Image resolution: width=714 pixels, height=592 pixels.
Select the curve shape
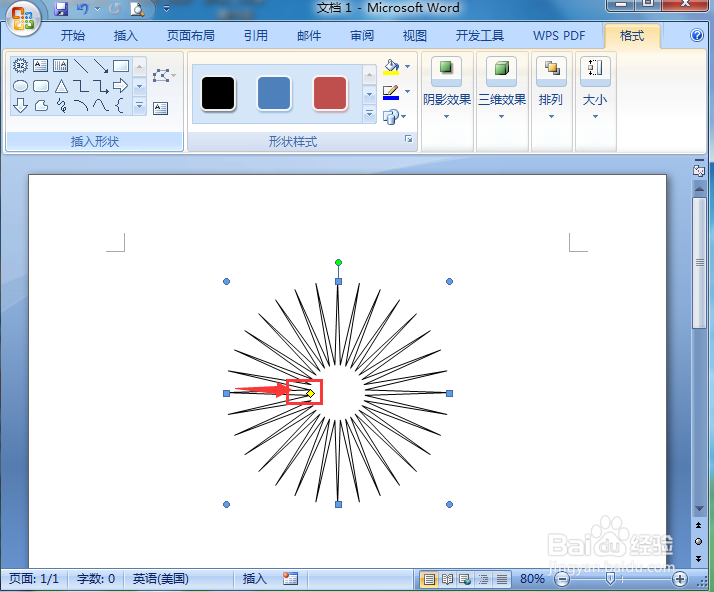pos(101,106)
